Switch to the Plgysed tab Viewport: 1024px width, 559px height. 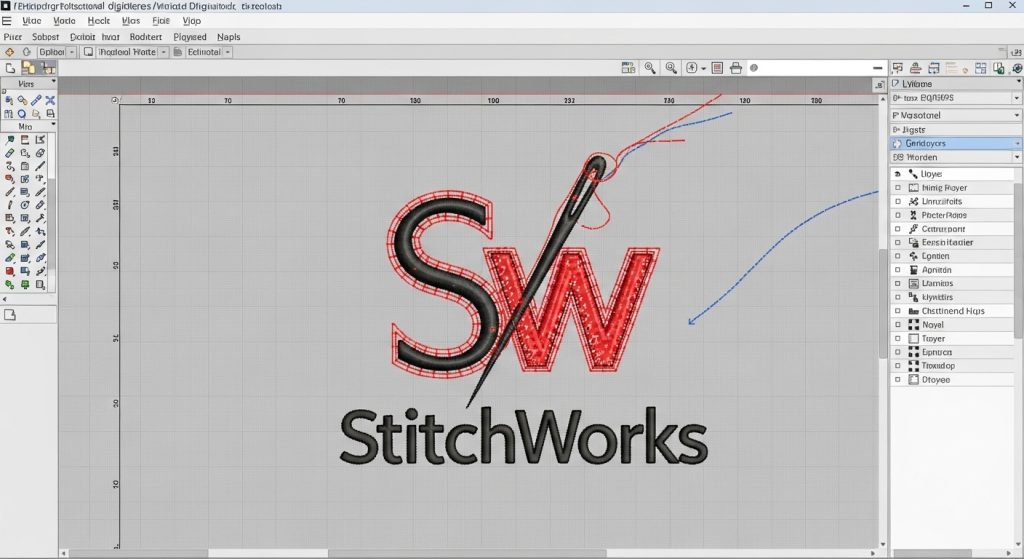pyautogui.click(x=190, y=37)
